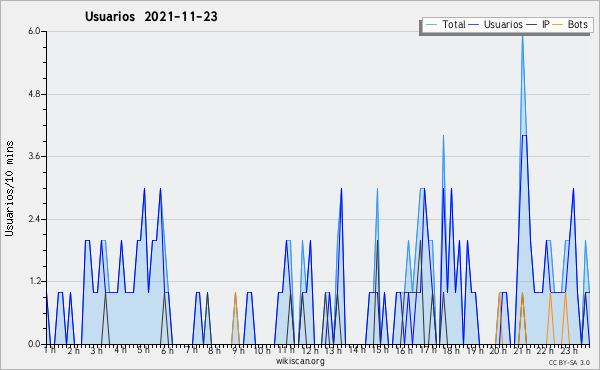Click the "1 h" x-axis label
This screenshot has width=600, height=370.
click(50, 350)
